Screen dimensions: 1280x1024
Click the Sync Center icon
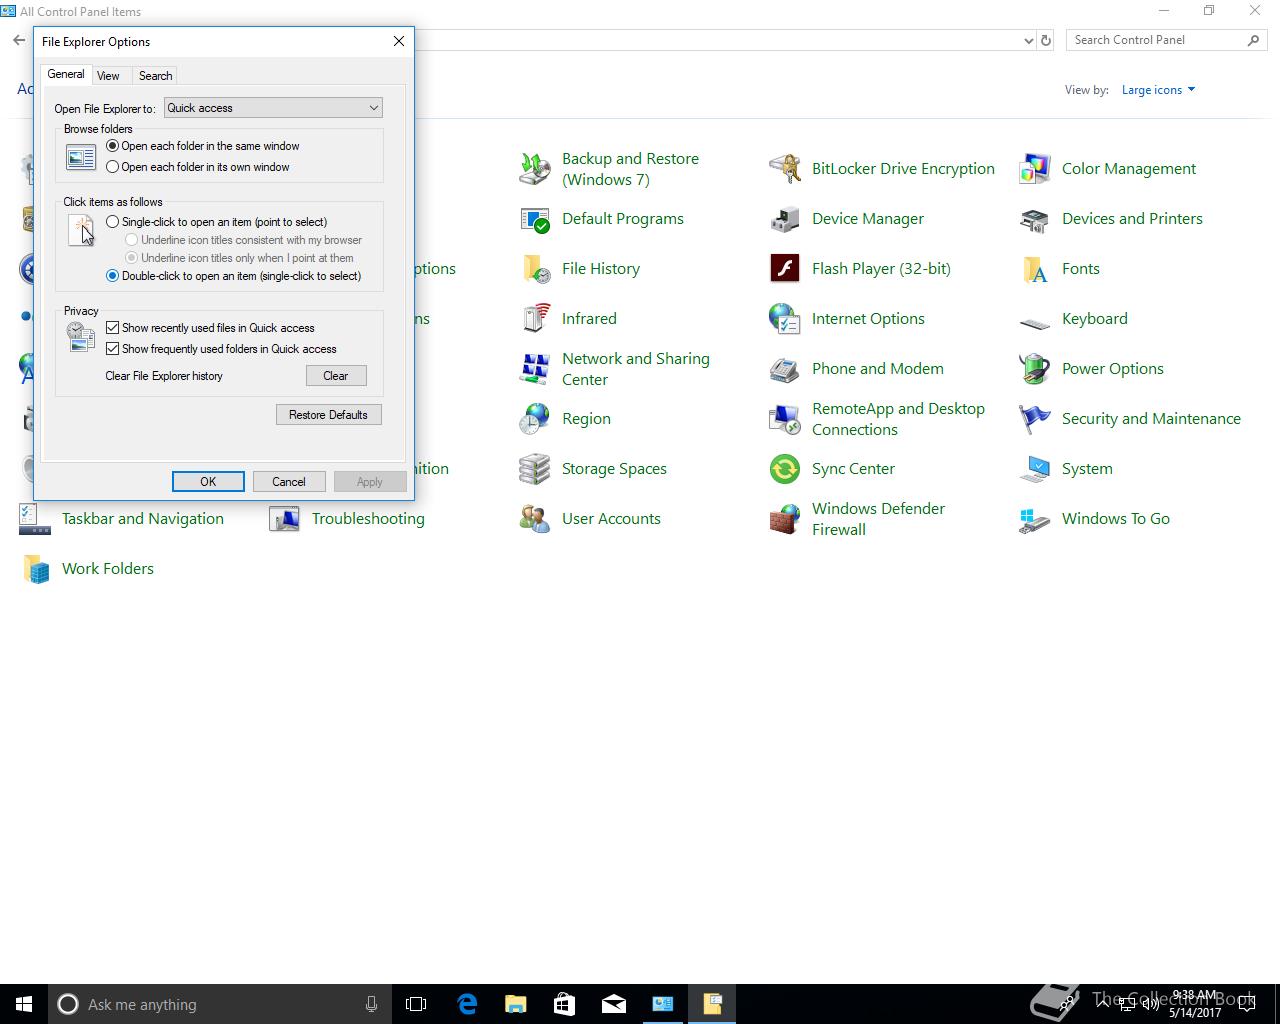pos(785,469)
